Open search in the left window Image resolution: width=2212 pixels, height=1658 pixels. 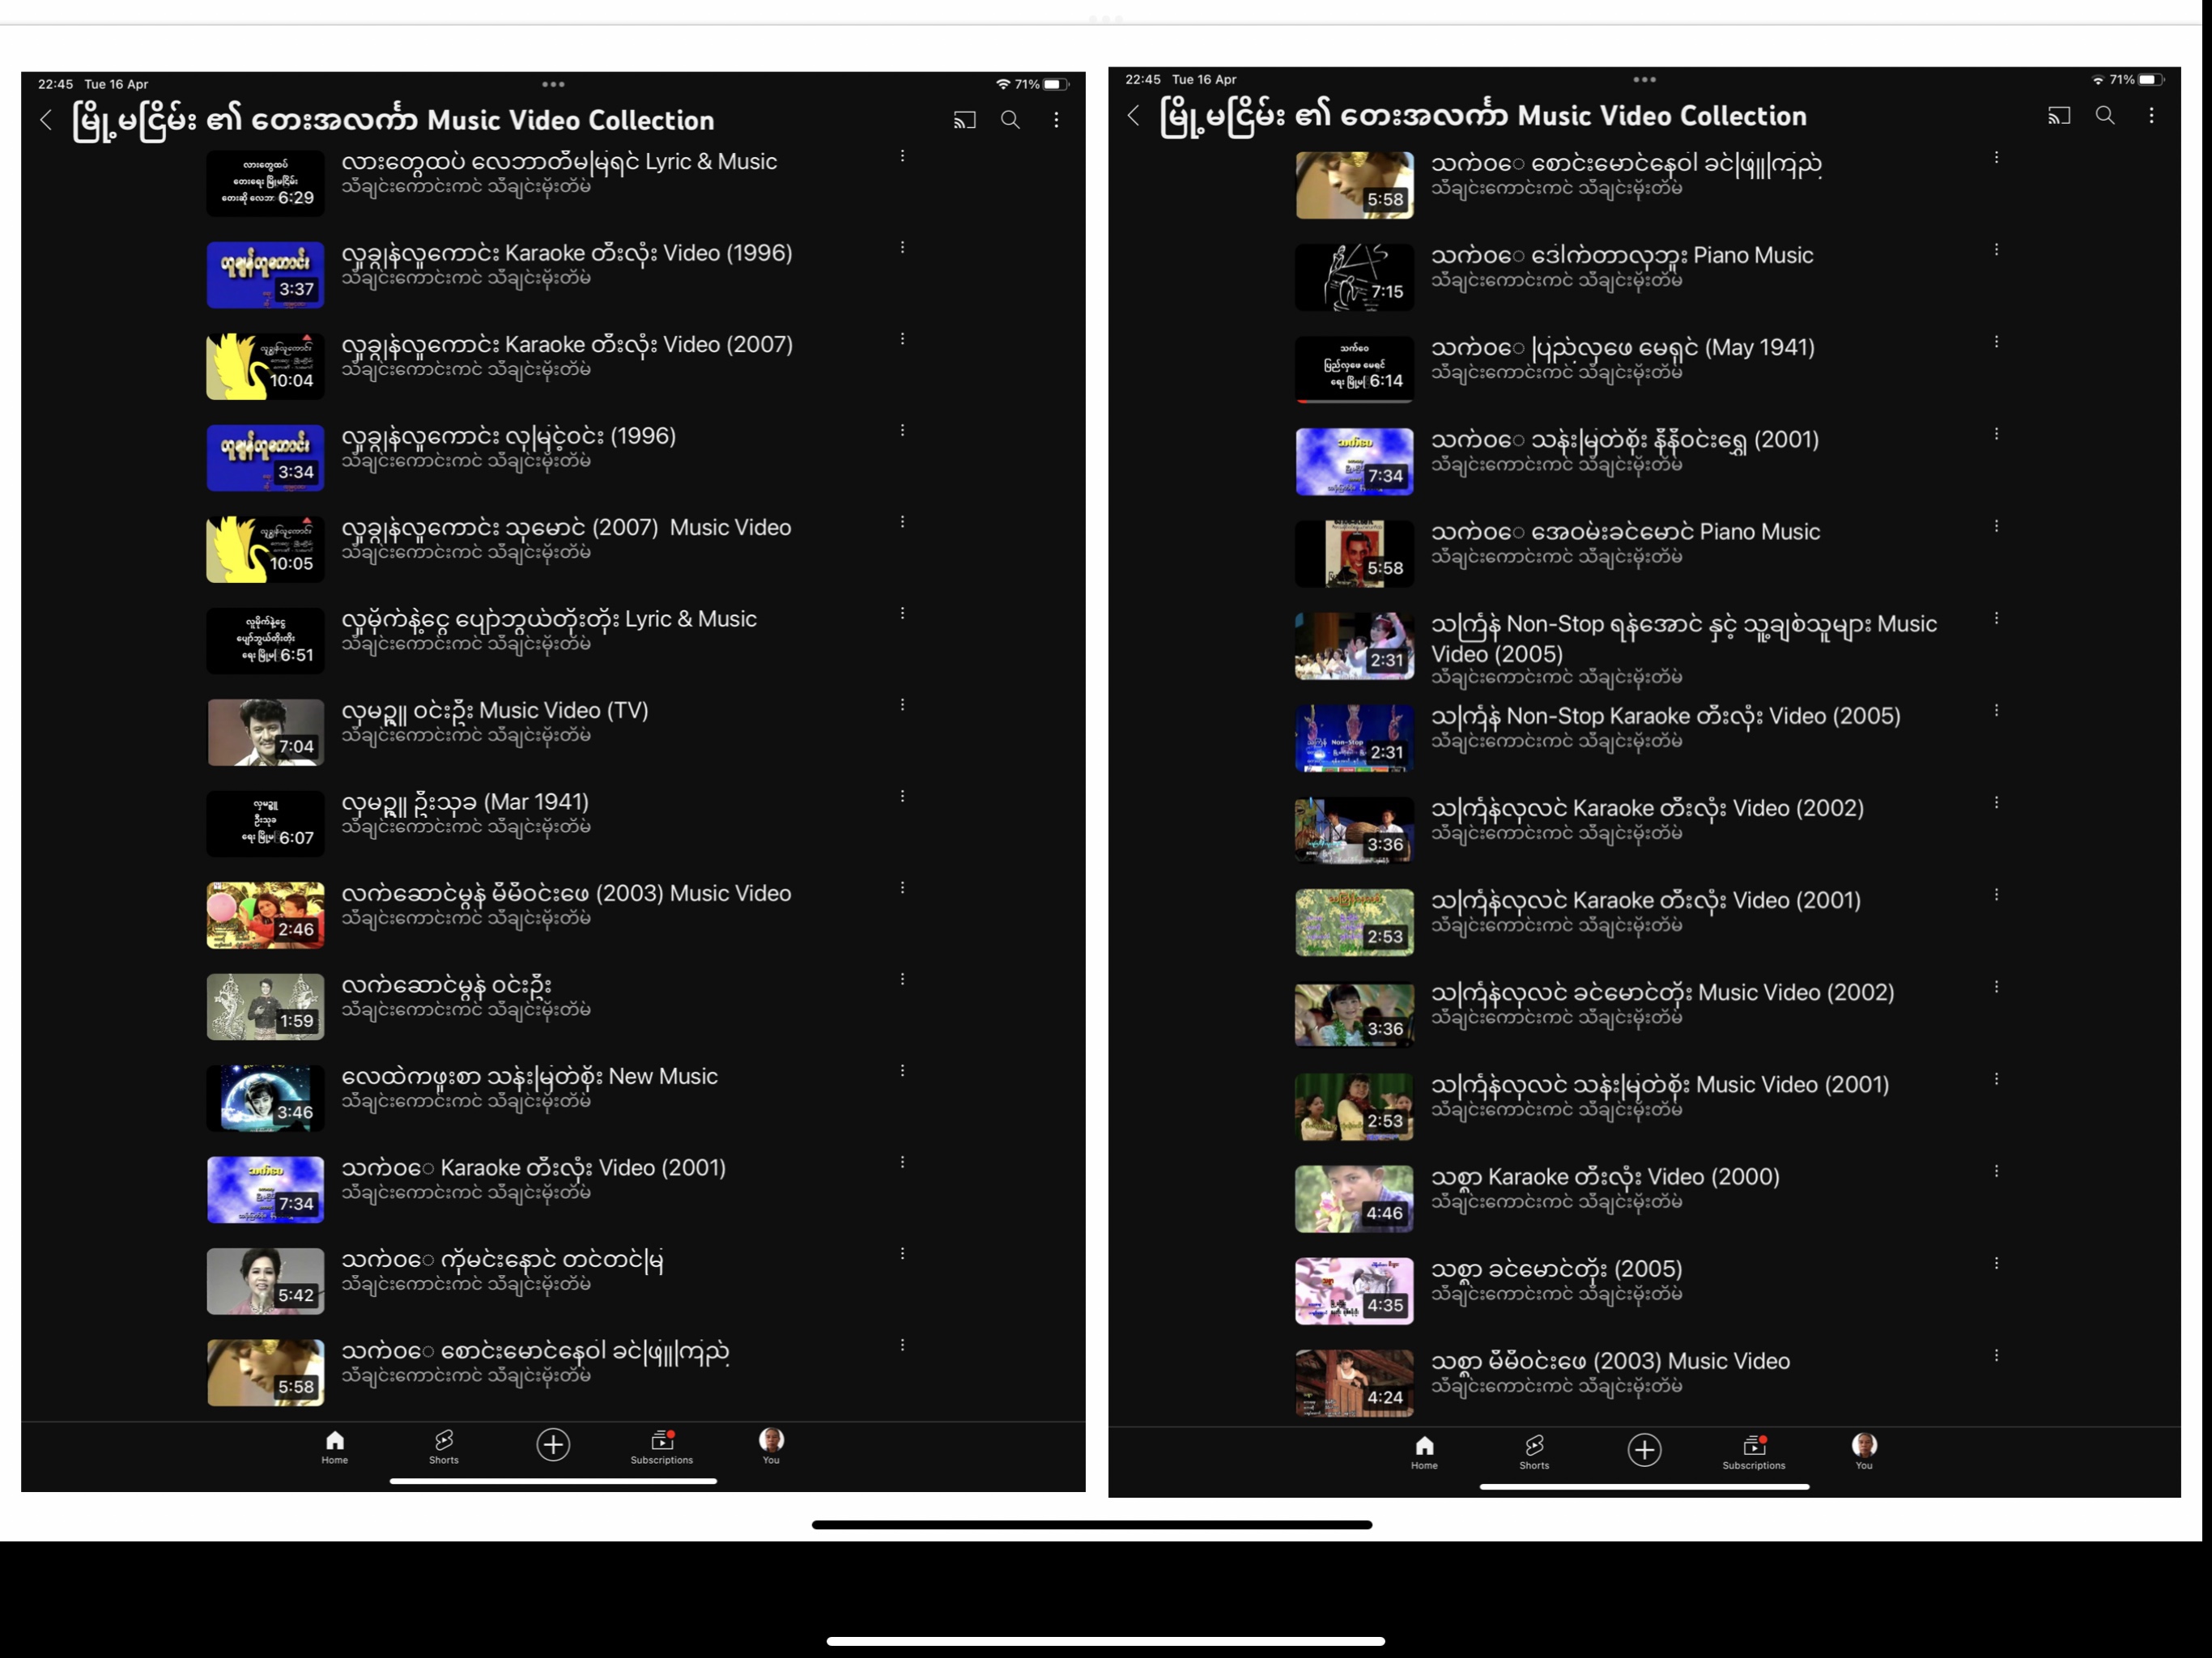pos(1010,120)
